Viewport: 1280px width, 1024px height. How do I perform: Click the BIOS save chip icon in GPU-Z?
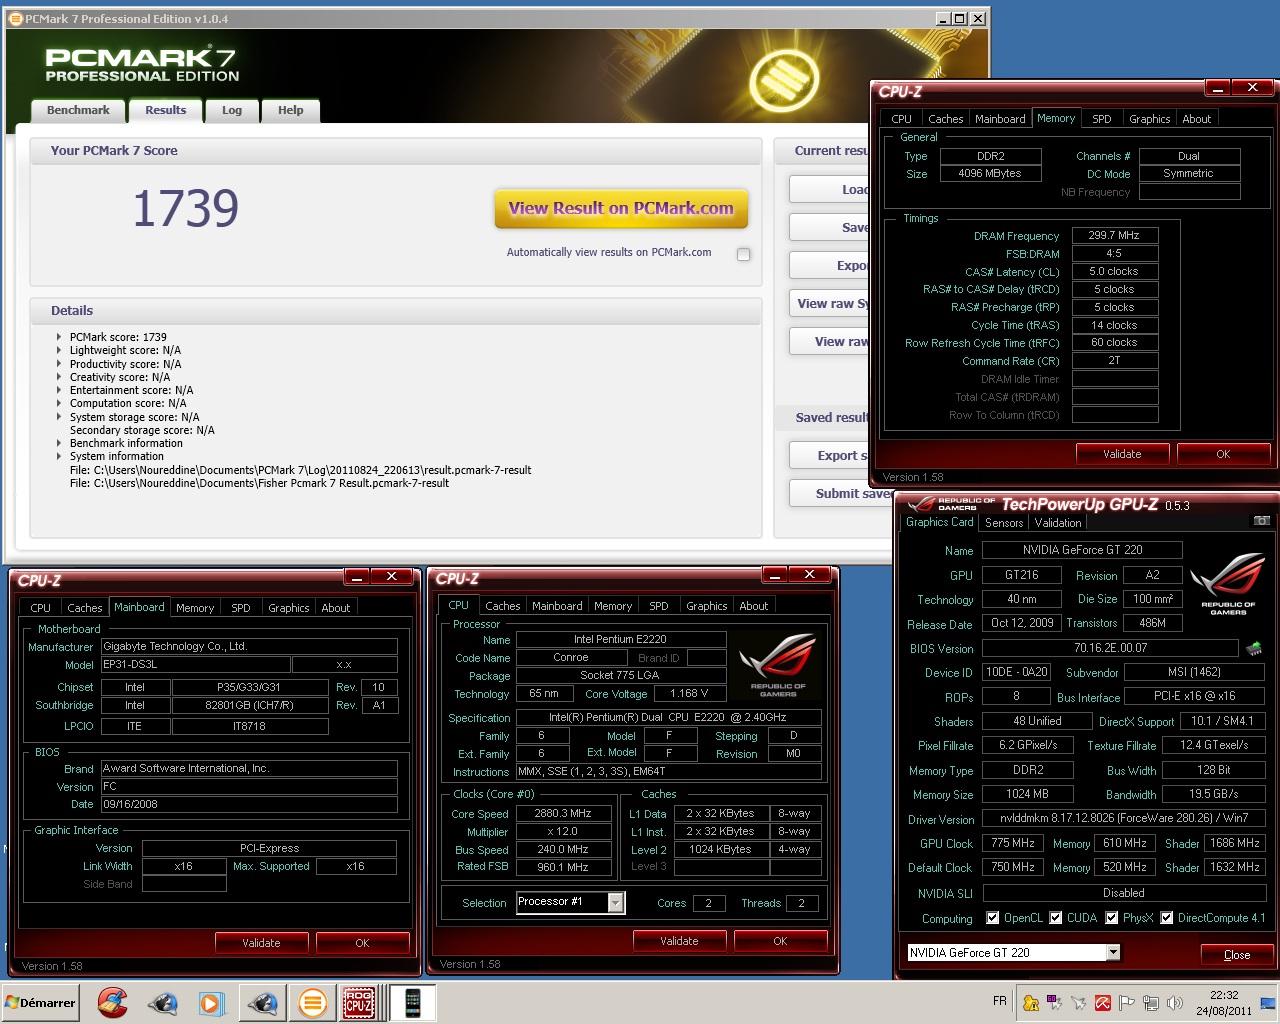click(1254, 649)
